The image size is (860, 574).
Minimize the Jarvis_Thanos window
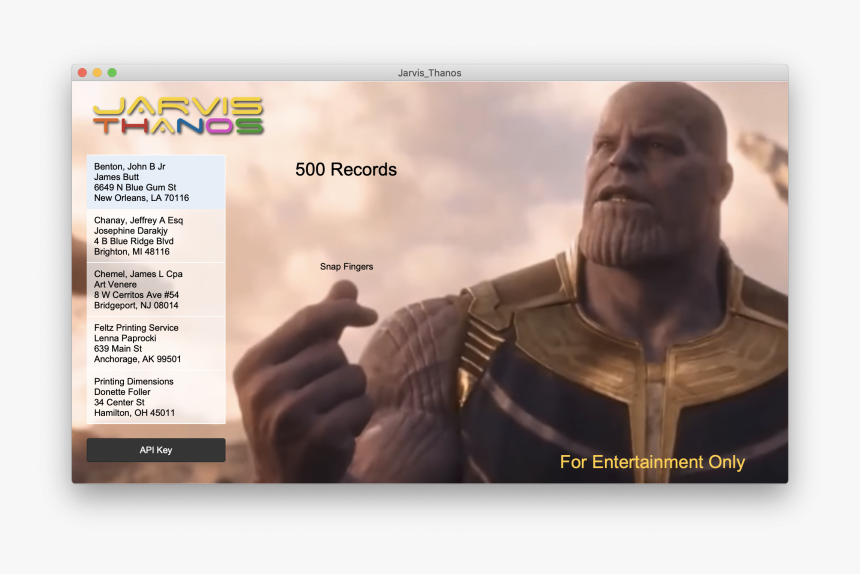(x=97, y=72)
